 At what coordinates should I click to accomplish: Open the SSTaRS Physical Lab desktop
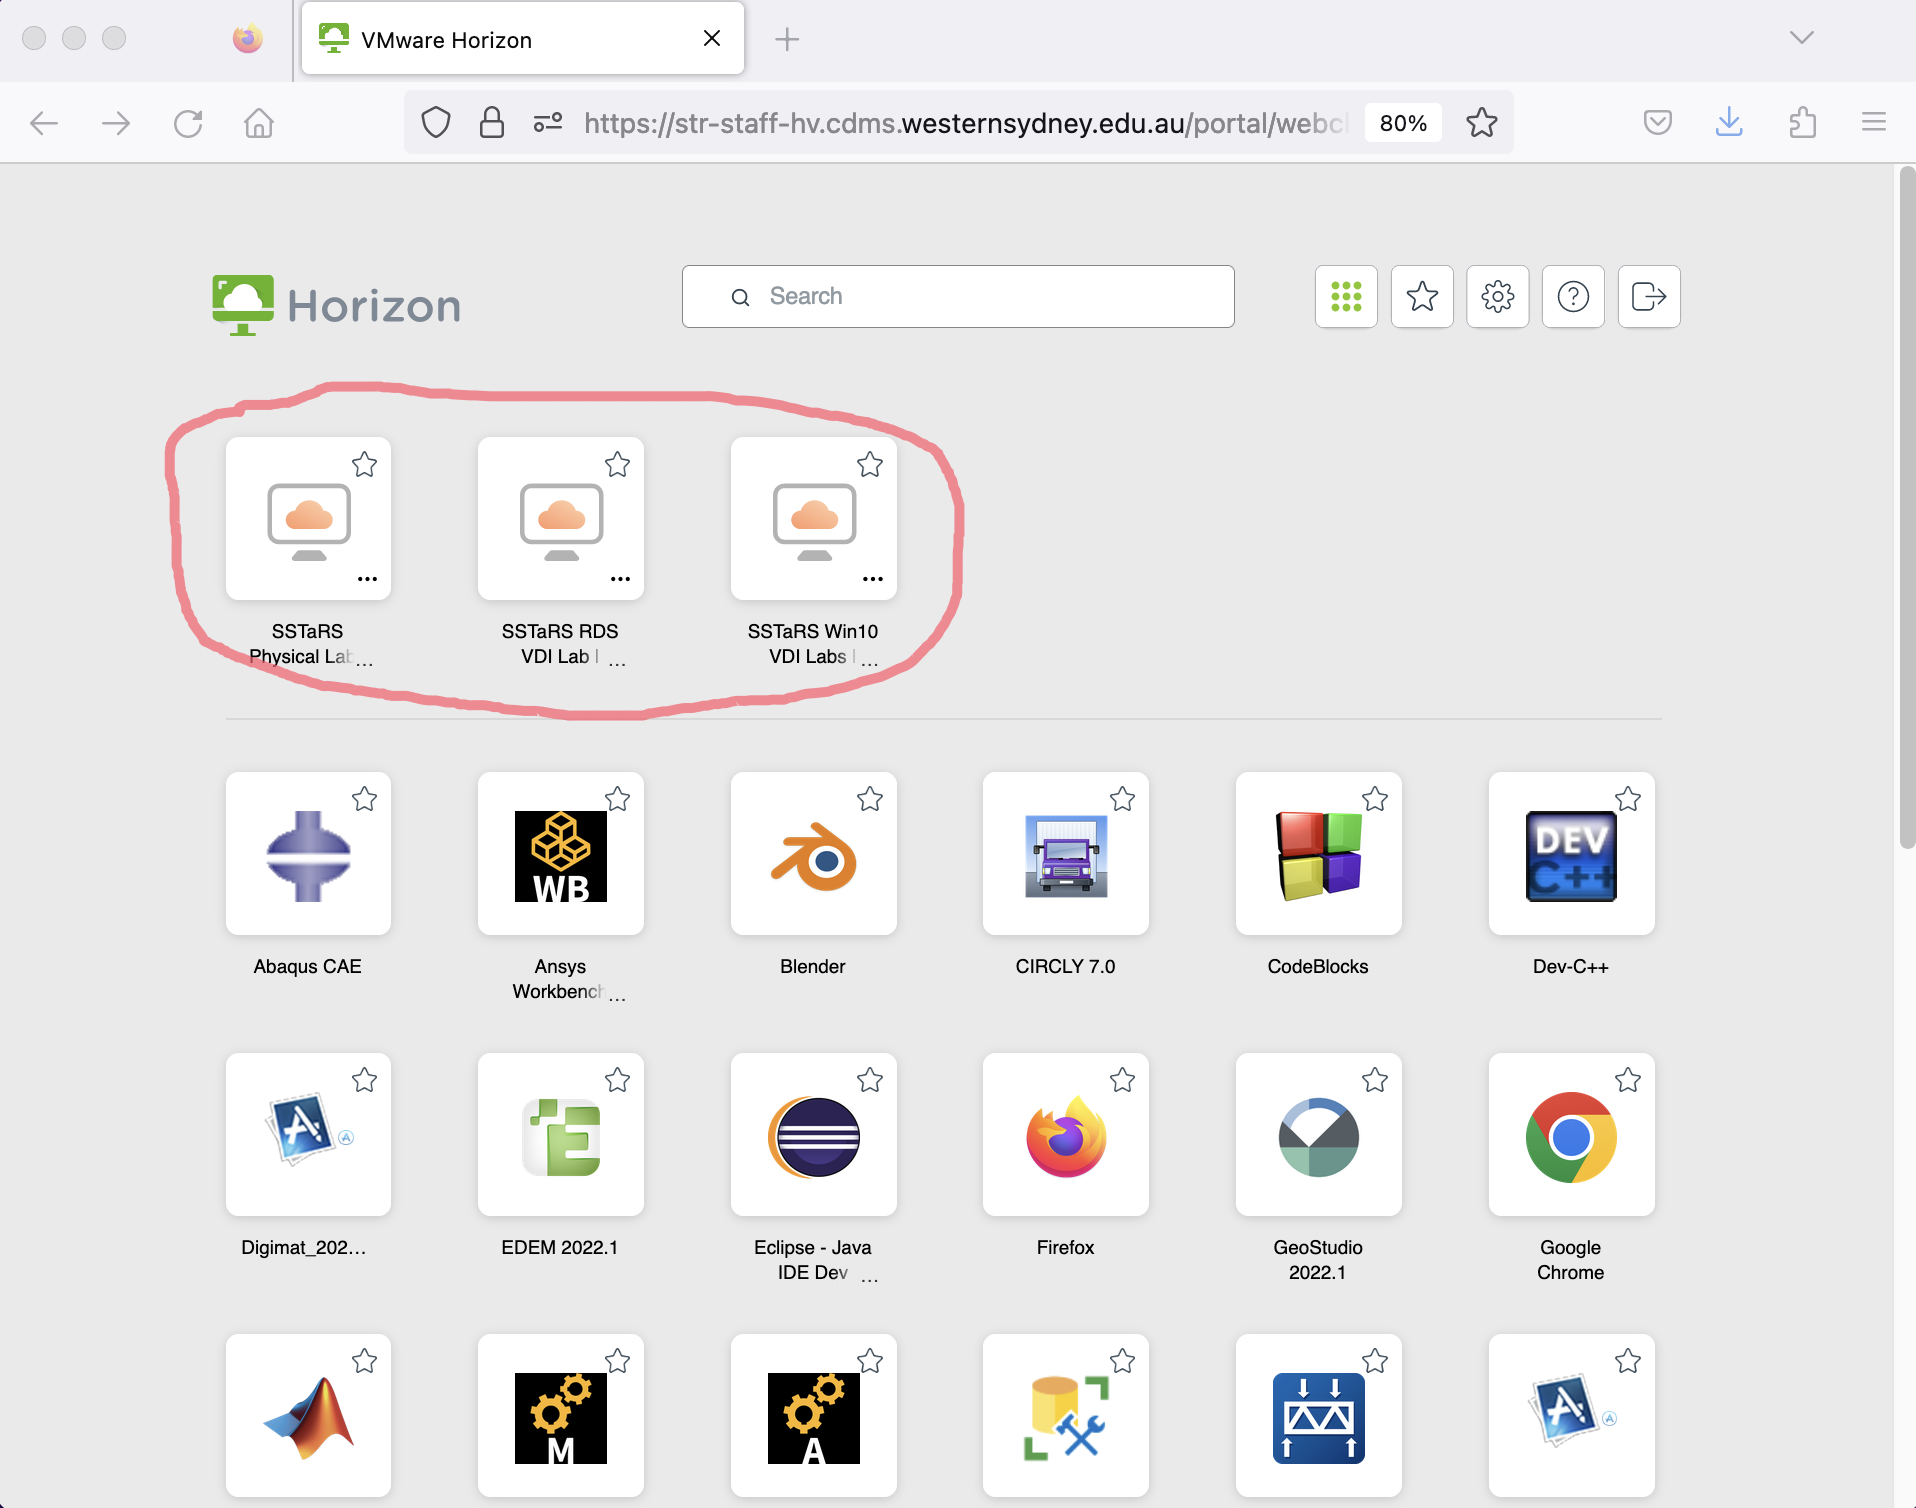tap(308, 519)
